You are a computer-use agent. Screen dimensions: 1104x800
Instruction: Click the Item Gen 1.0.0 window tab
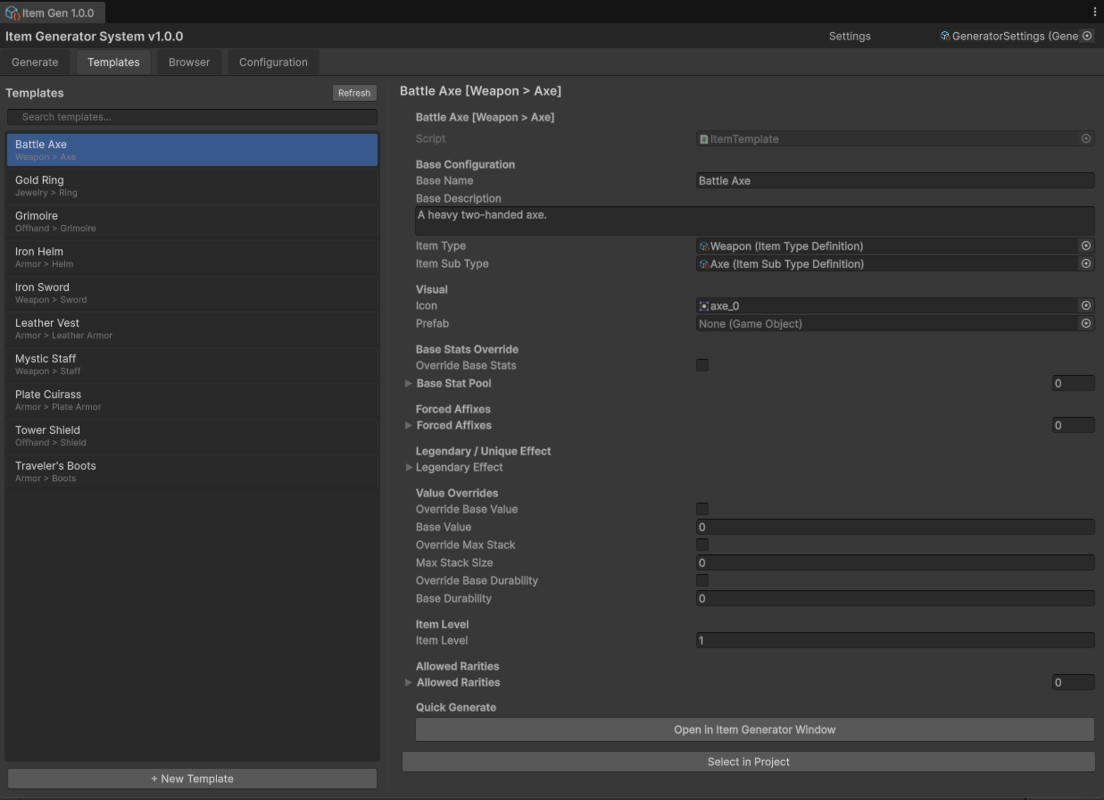pos(53,13)
